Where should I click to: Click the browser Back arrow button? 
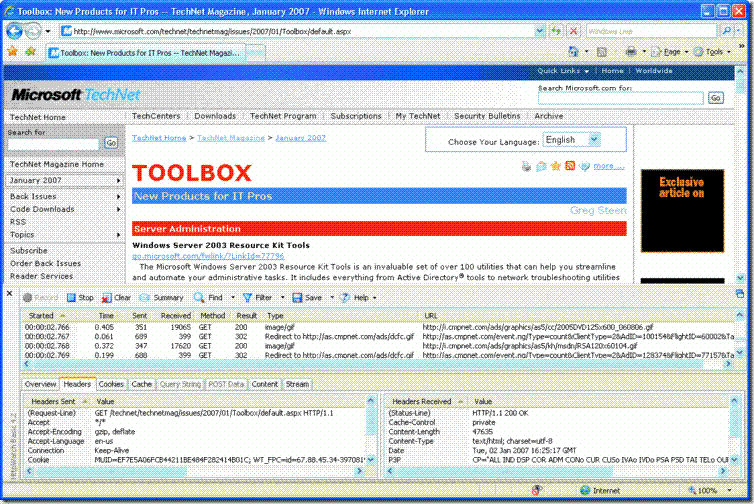click(14, 31)
